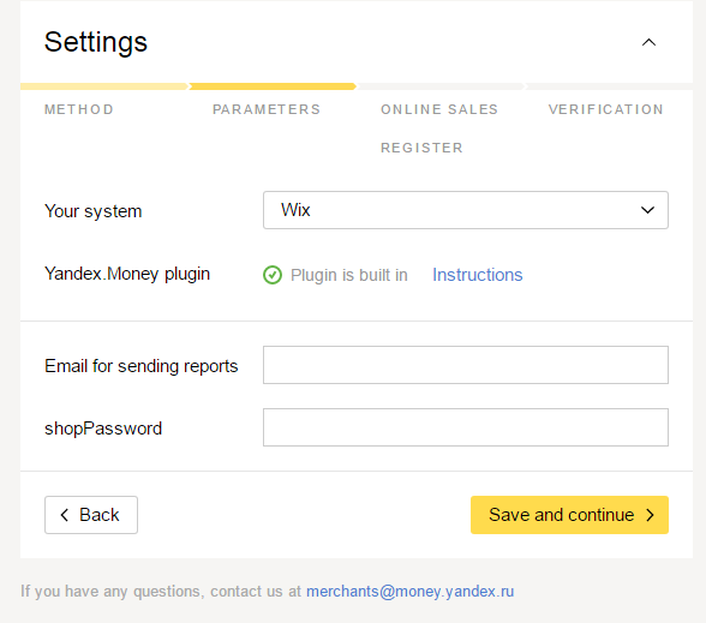The height and width of the screenshot is (623, 706).
Task: Click the green plugin built-in checkmark icon
Action: (x=272, y=275)
